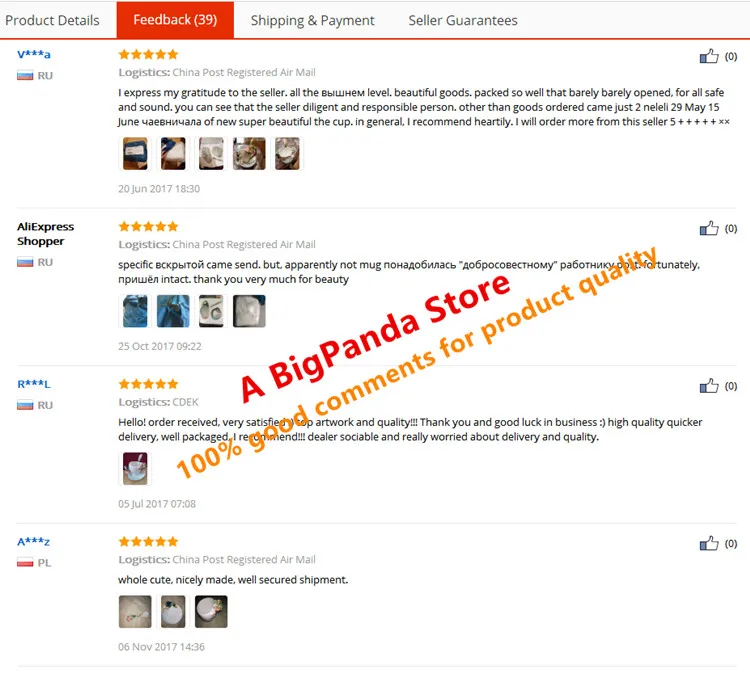Open first photo in V***a's review
Image resolution: width=750 pixels, height=673 pixels.
[x=135, y=154]
